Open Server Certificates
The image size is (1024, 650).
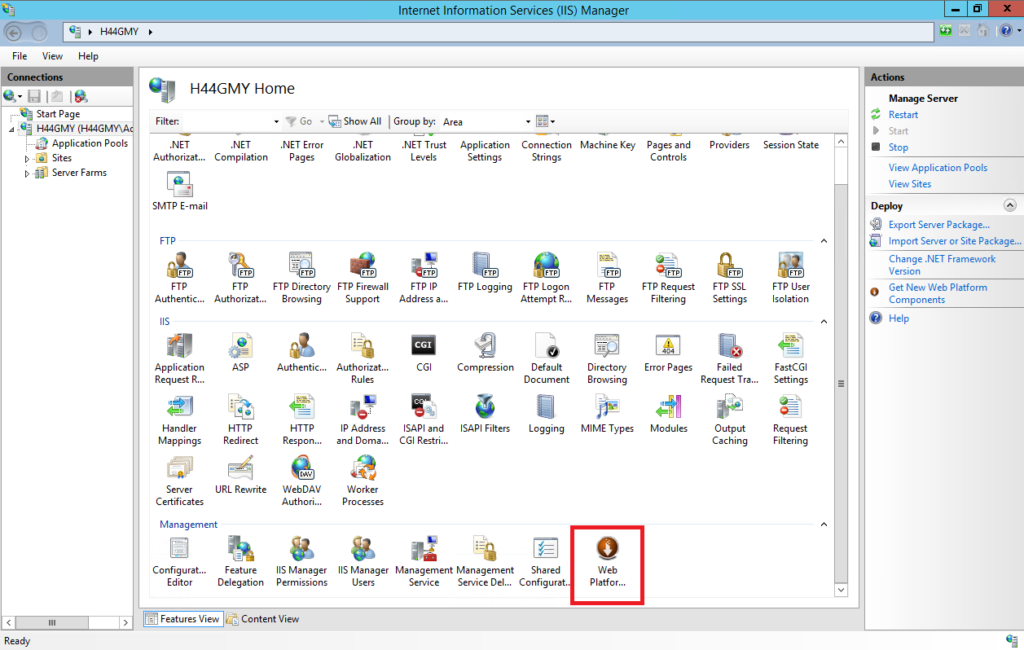click(179, 474)
